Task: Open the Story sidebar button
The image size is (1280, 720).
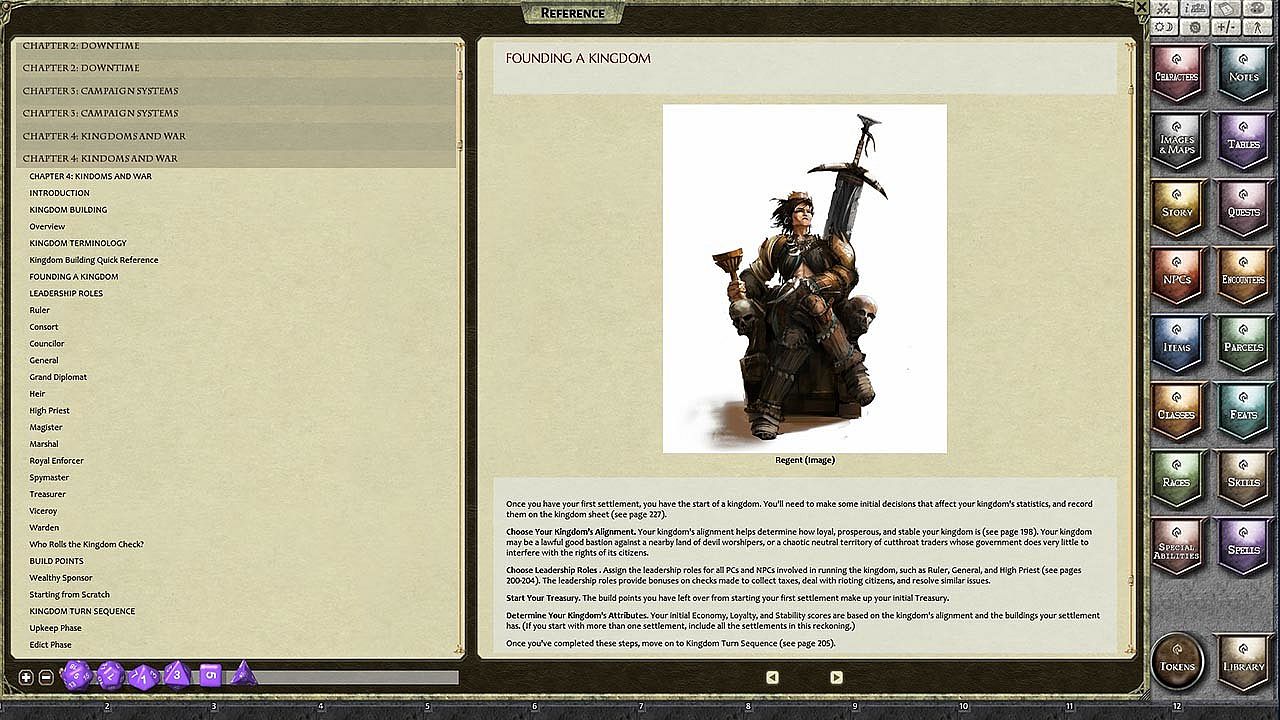Action: tap(1177, 208)
